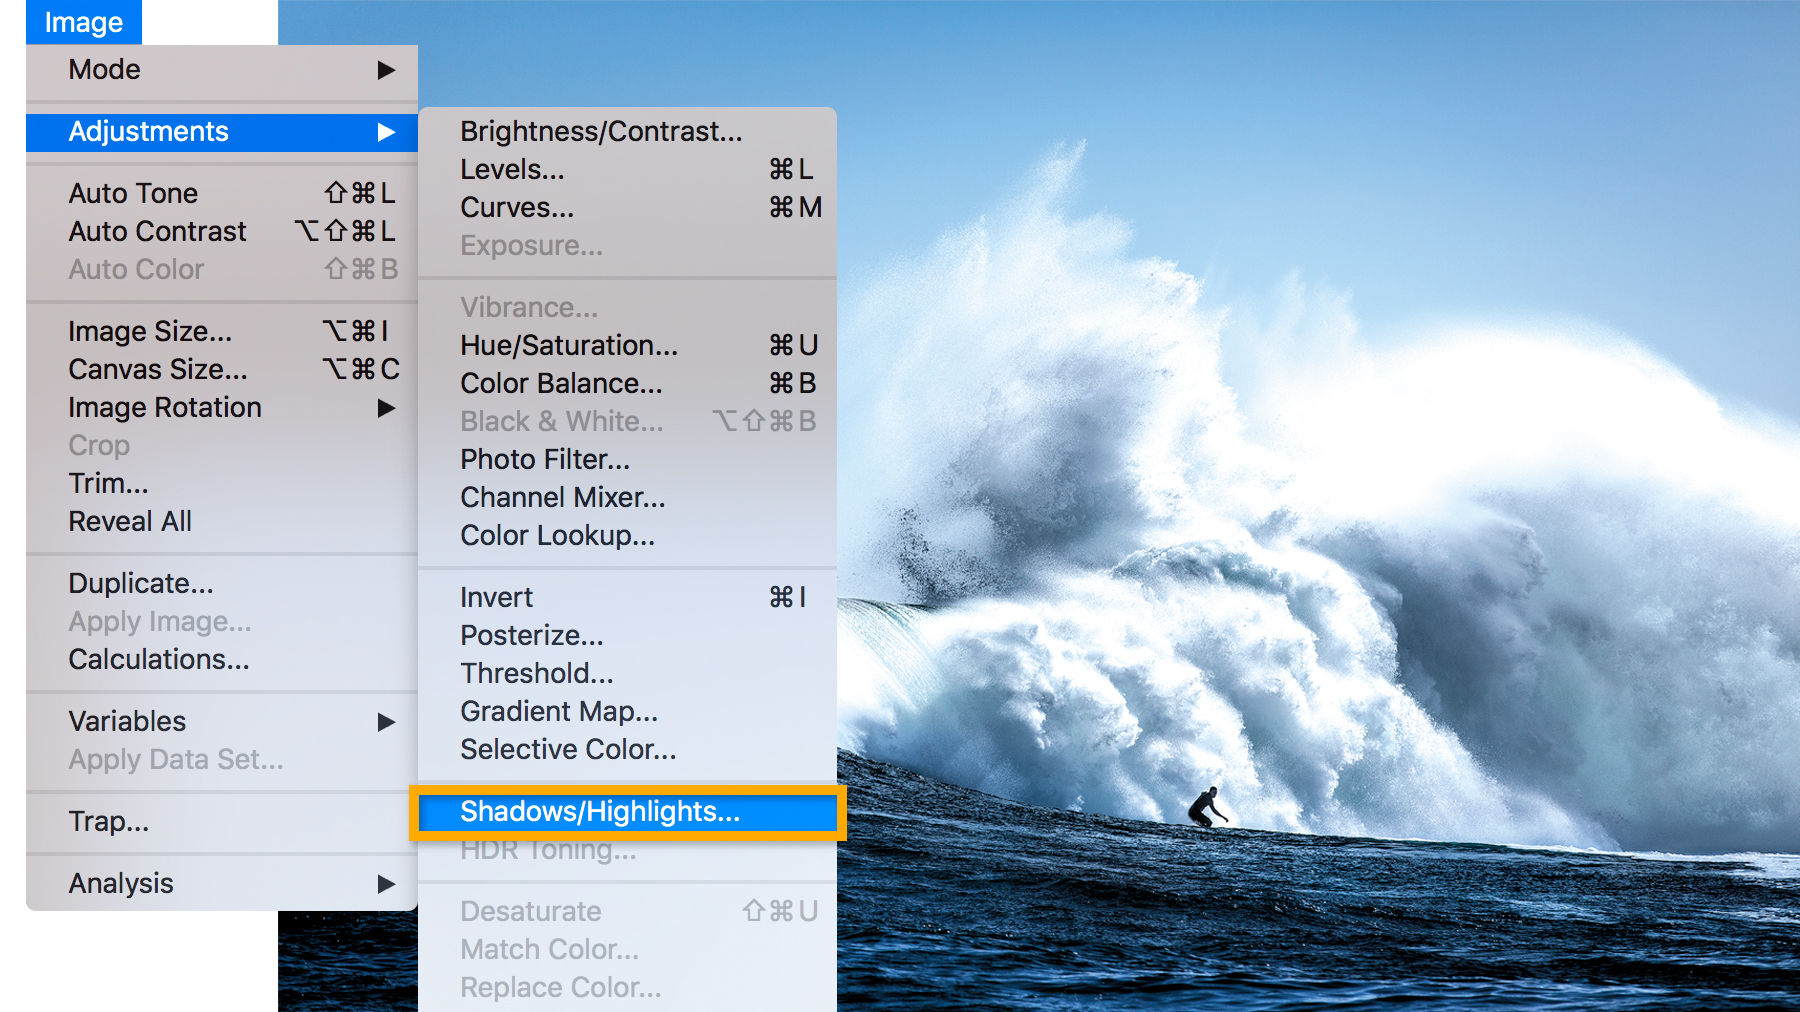Expand the Image Rotation submenu
The image size is (1800, 1012).
(163, 407)
